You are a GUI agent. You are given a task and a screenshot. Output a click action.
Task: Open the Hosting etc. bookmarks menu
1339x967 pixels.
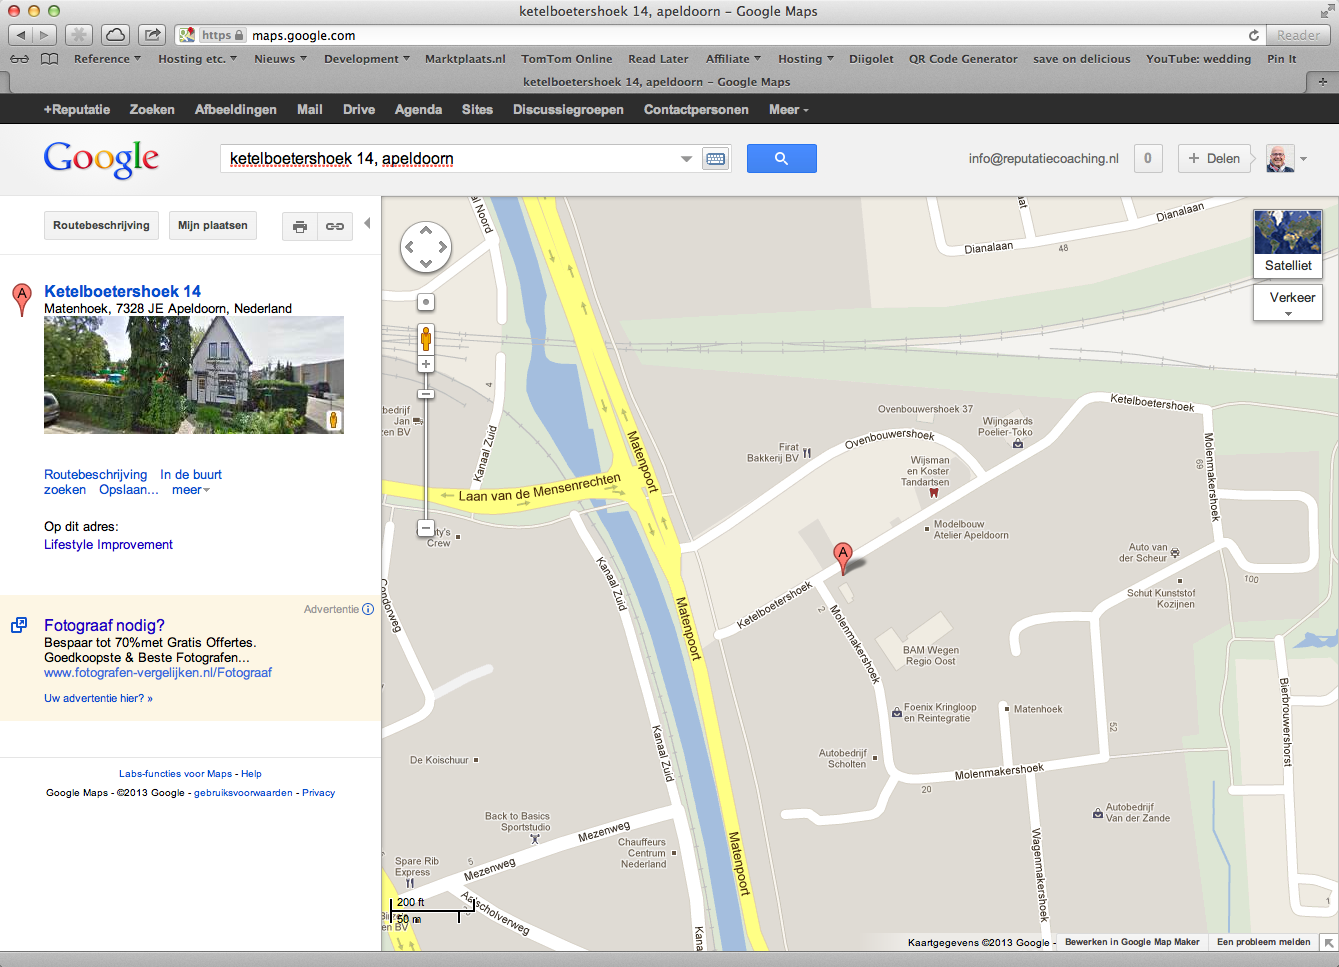tap(197, 59)
